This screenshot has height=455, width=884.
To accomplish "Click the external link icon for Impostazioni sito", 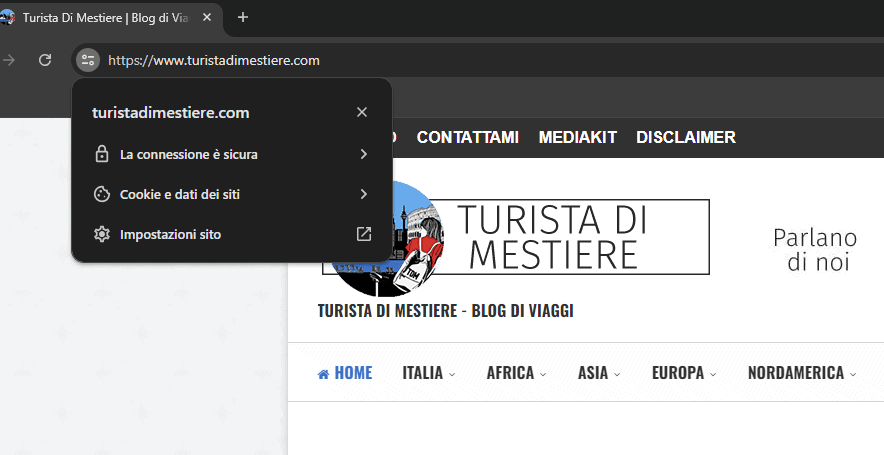I will (364, 234).
